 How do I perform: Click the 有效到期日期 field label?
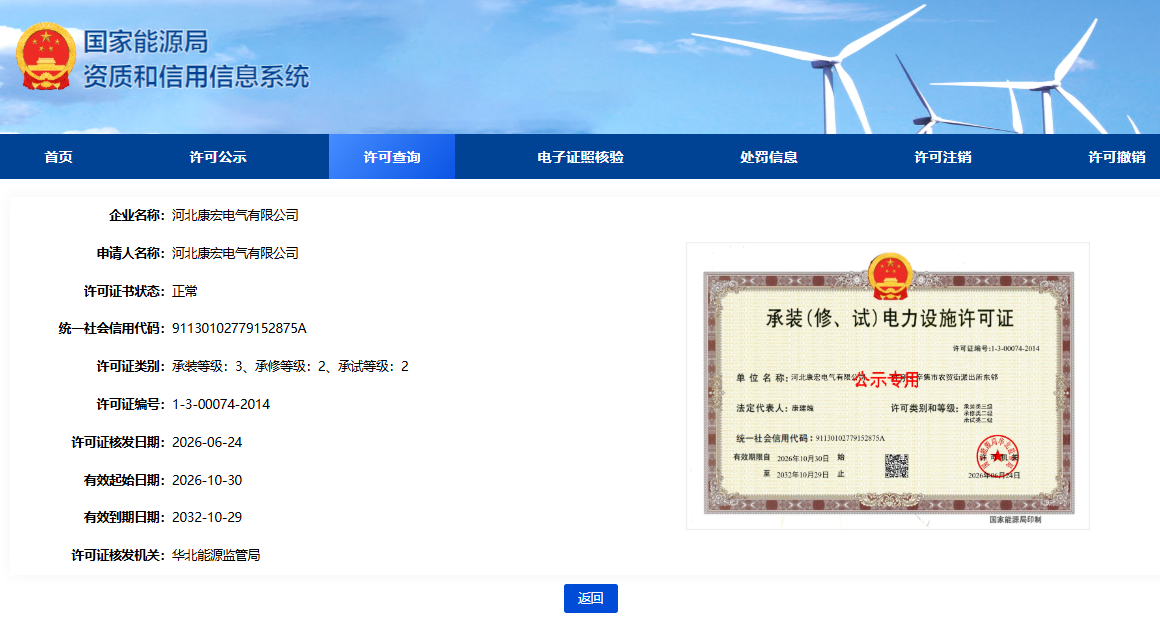click(x=124, y=517)
